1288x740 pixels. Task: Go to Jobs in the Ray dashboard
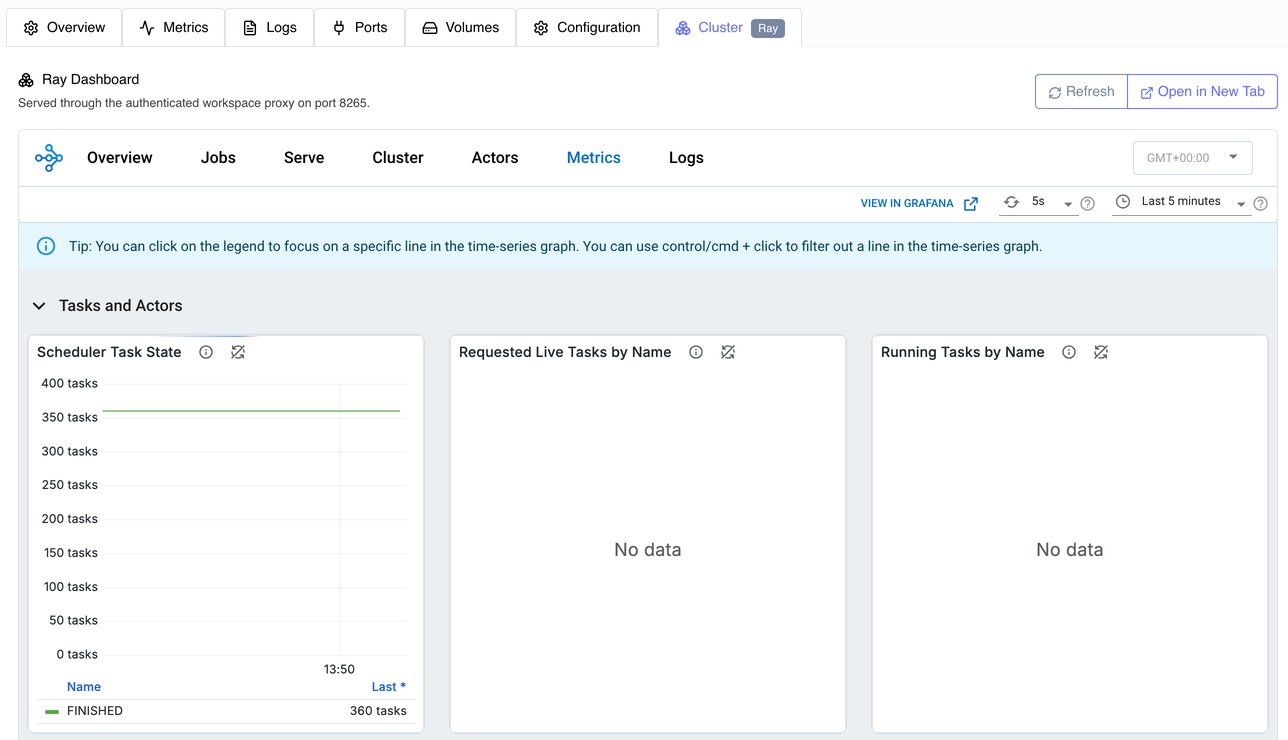(x=218, y=158)
